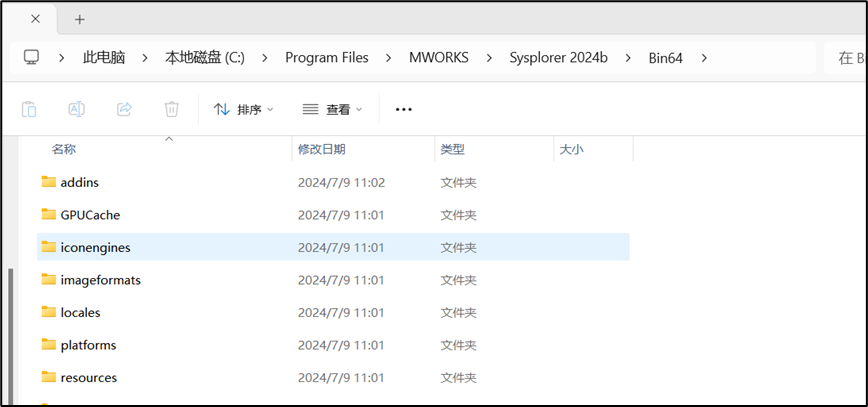Click the search box beside address bar
Screen dimensions: 868x407
click(x=846, y=58)
